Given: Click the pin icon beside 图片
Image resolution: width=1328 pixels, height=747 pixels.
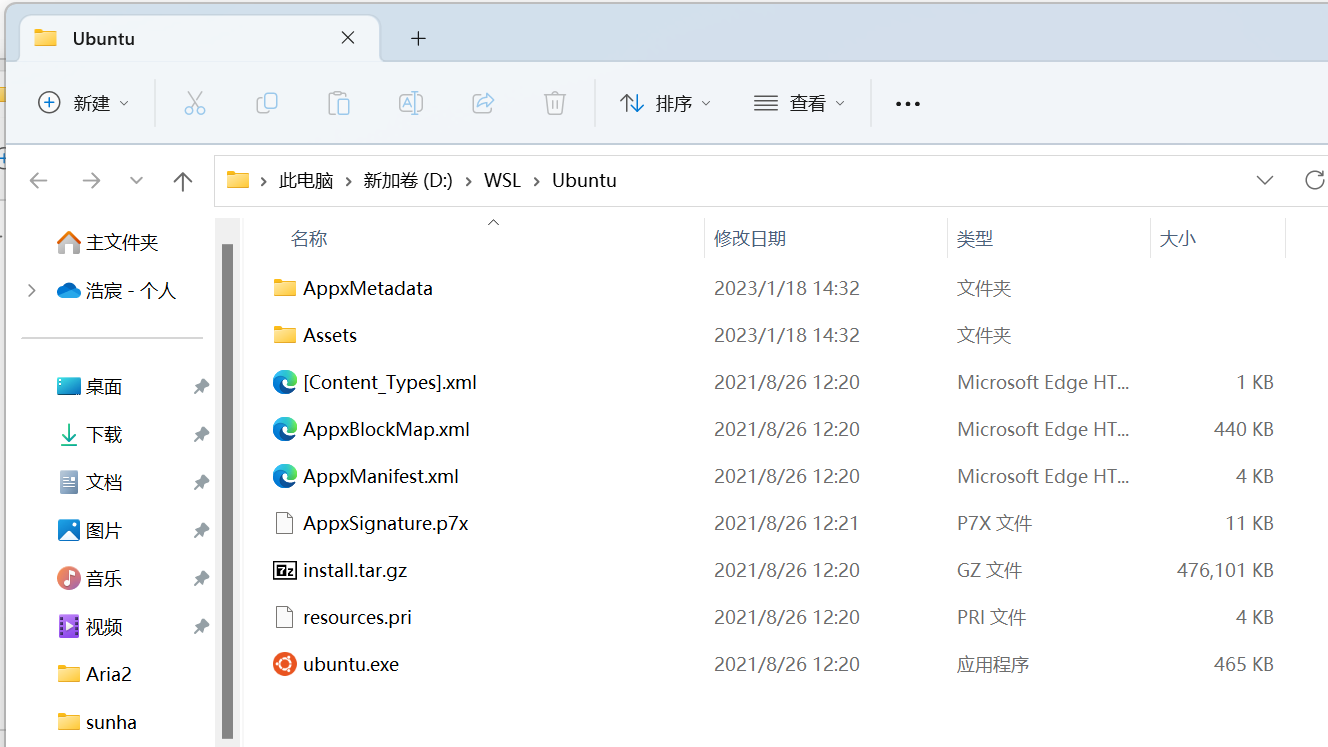Looking at the screenshot, I should (x=201, y=530).
